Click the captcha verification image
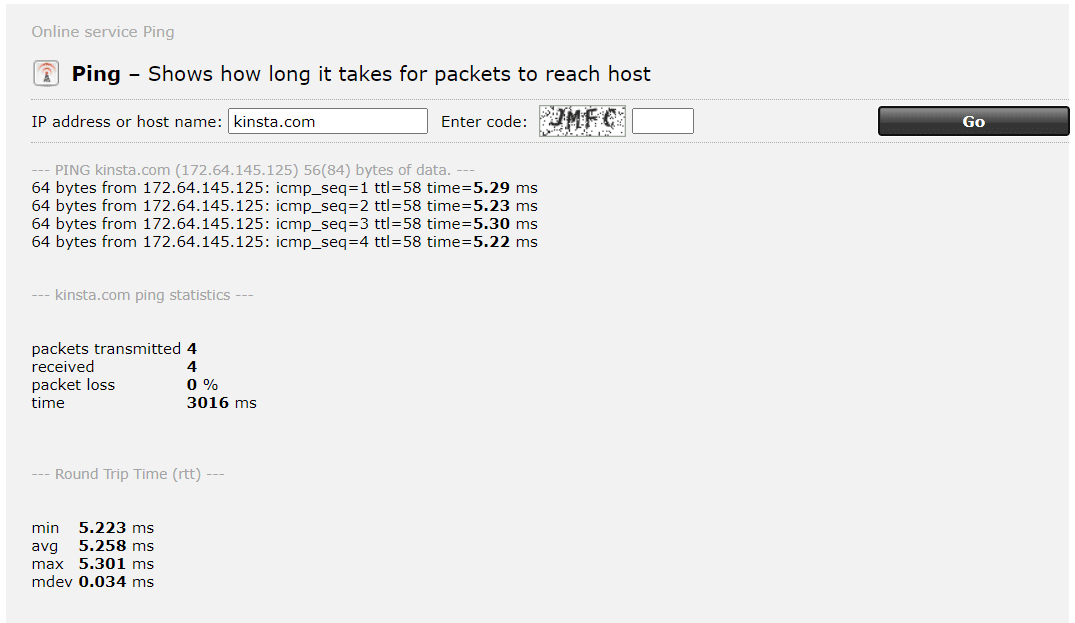This screenshot has height=623, width=1075. click(582, 120)
